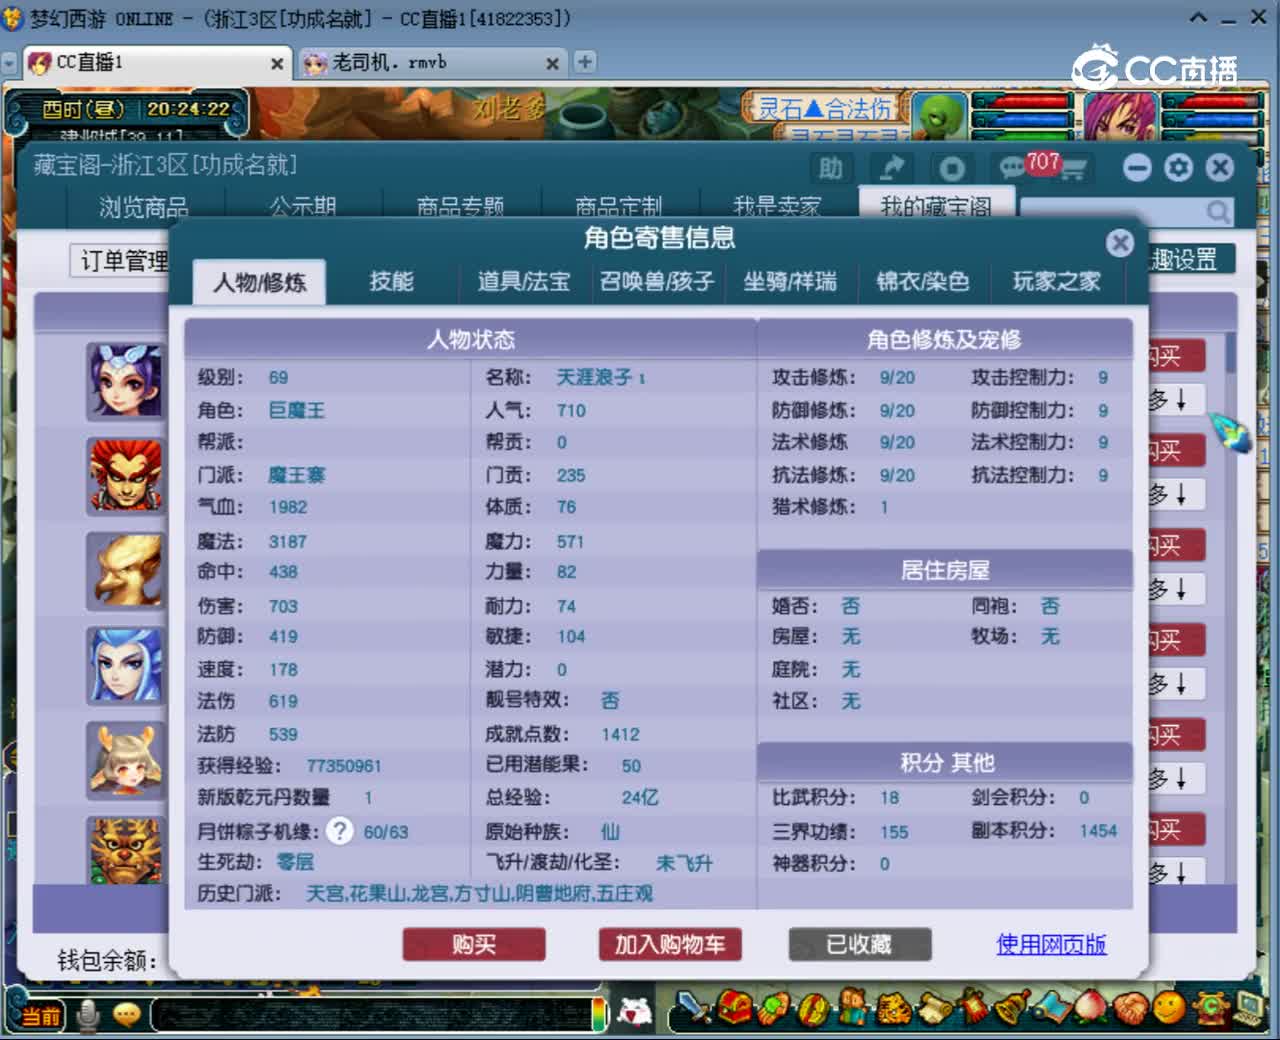This screenshot has height=1040, width=1280.
Task: Go to 浏览商品 tab in treasure pavilion
Action: click(x=144, y=206)
